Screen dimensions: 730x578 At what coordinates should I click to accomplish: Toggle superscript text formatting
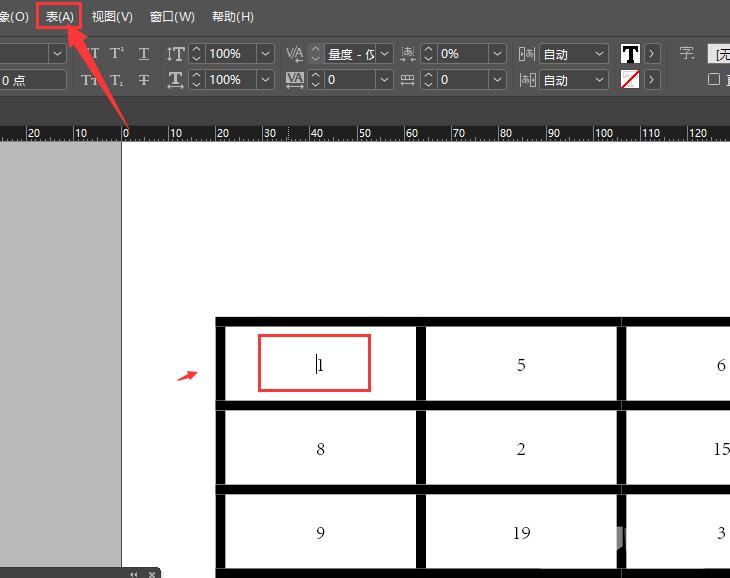(117, 54)
